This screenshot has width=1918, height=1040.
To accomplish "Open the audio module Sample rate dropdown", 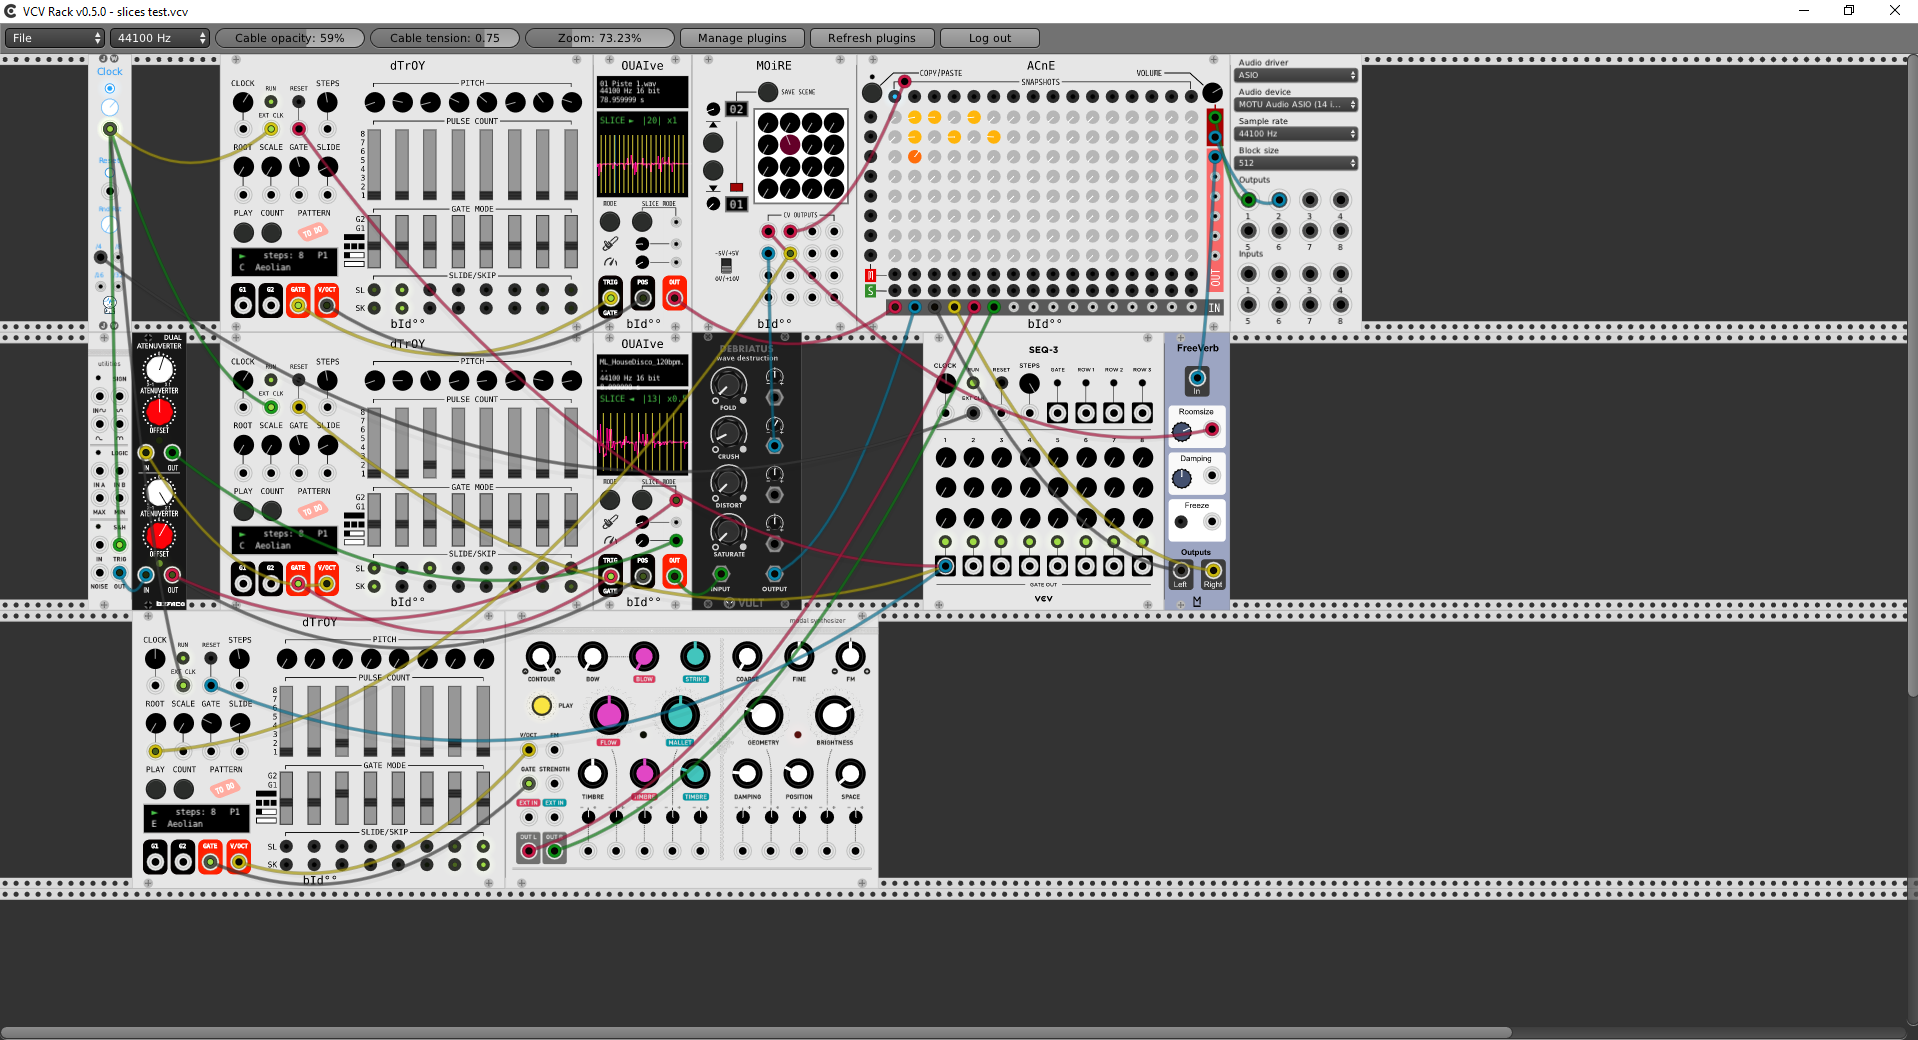I will point(1296,133).
